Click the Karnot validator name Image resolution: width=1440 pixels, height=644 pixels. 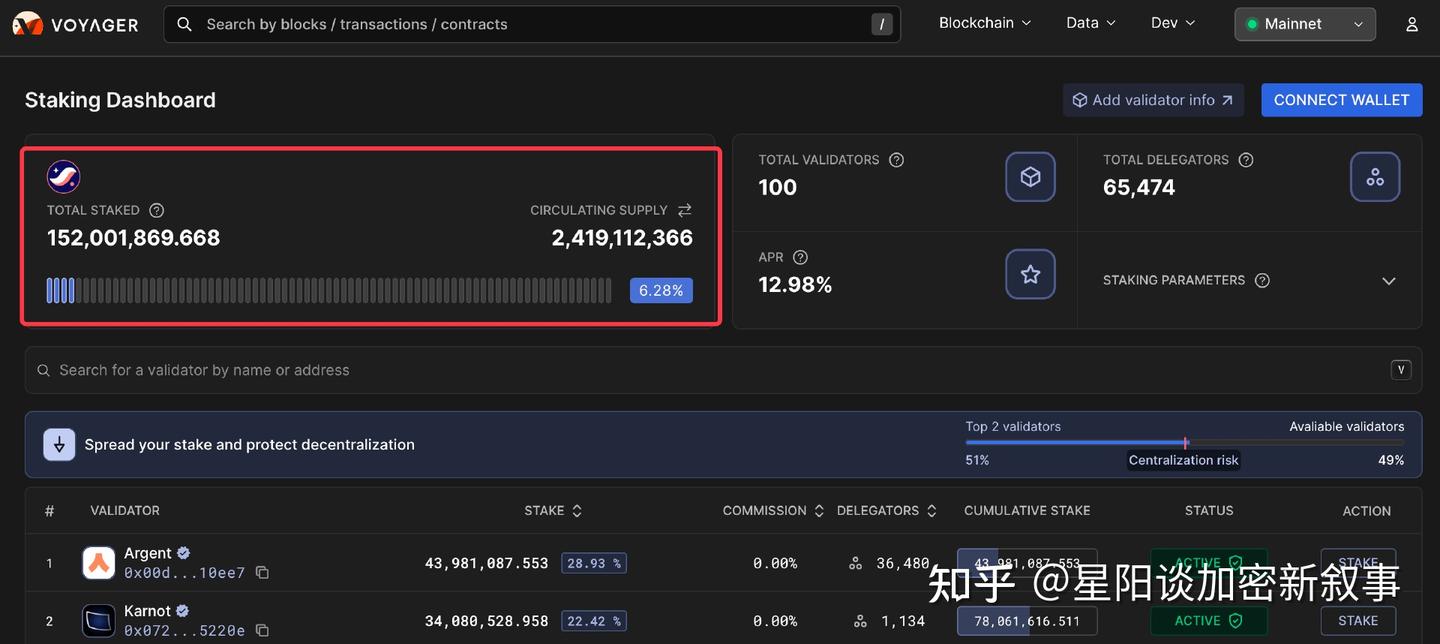tap(147, 611)
